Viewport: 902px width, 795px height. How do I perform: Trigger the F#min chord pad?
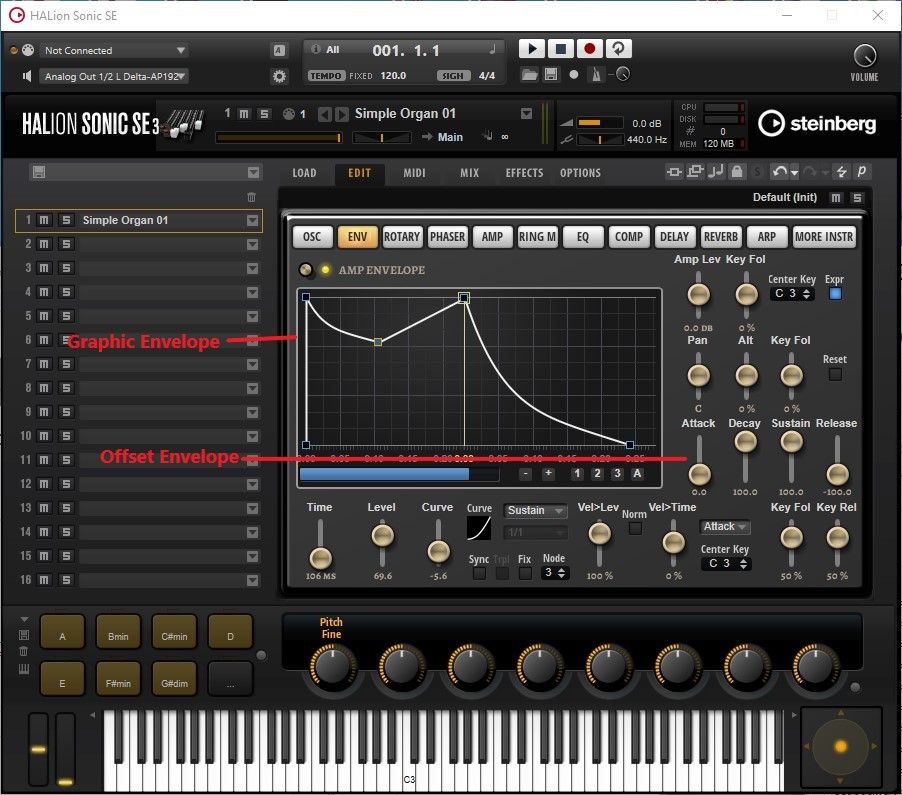pos(118,679)
